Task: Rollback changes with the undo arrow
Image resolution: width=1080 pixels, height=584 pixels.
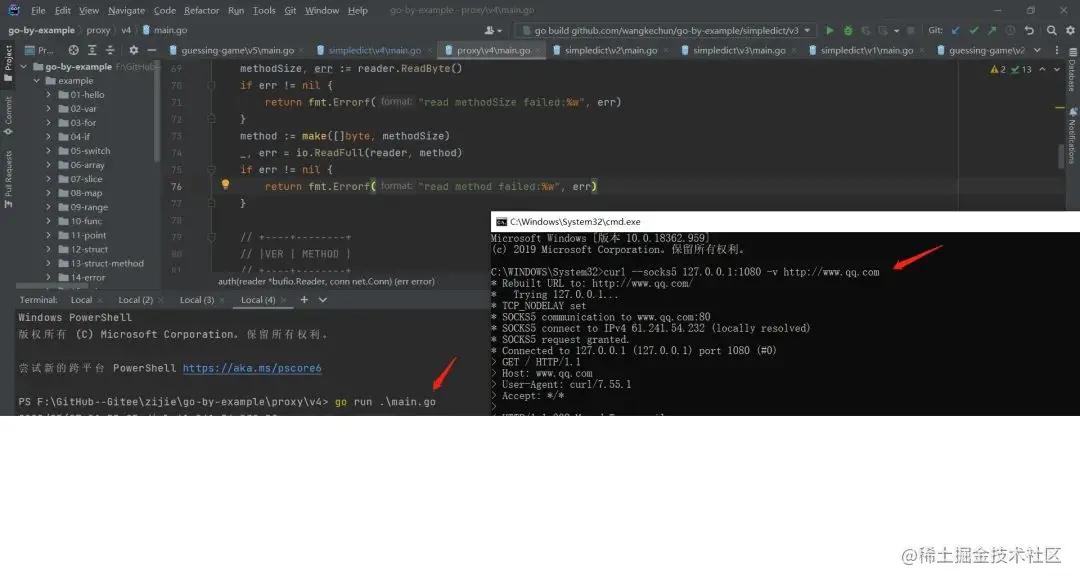Action: tap(1029, 30)
